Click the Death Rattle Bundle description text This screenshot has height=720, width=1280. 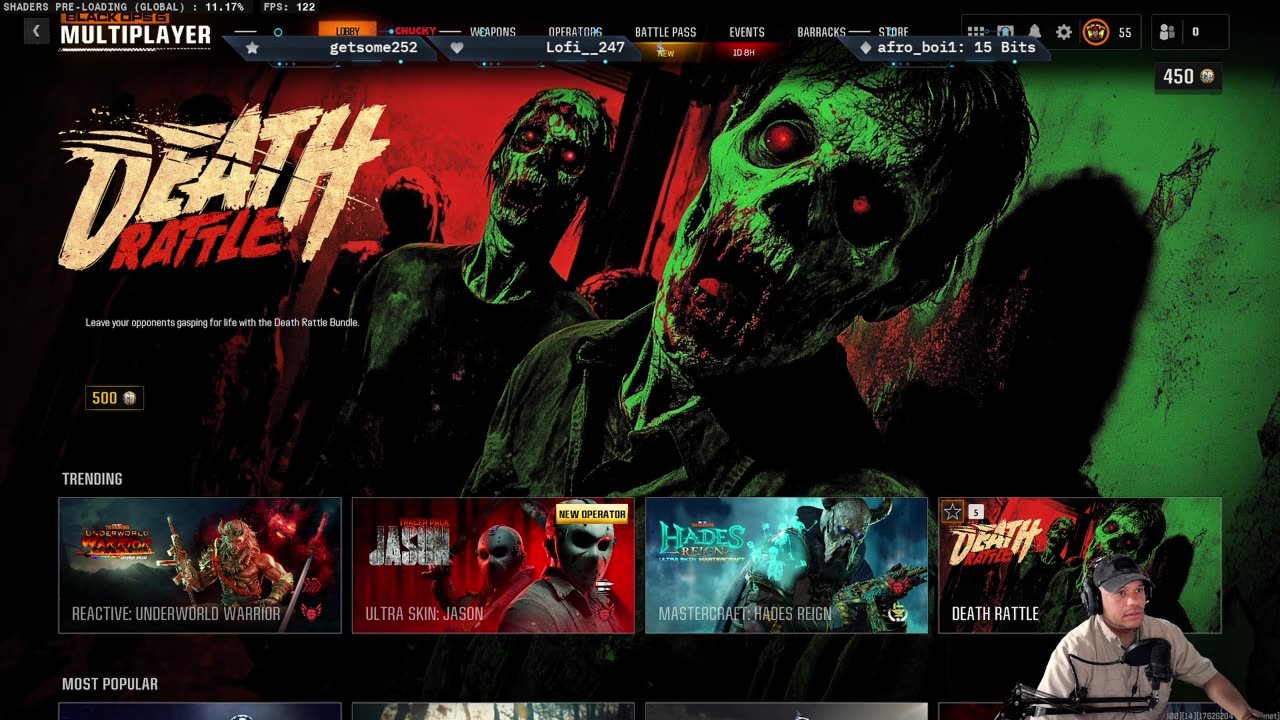point(222,323)
